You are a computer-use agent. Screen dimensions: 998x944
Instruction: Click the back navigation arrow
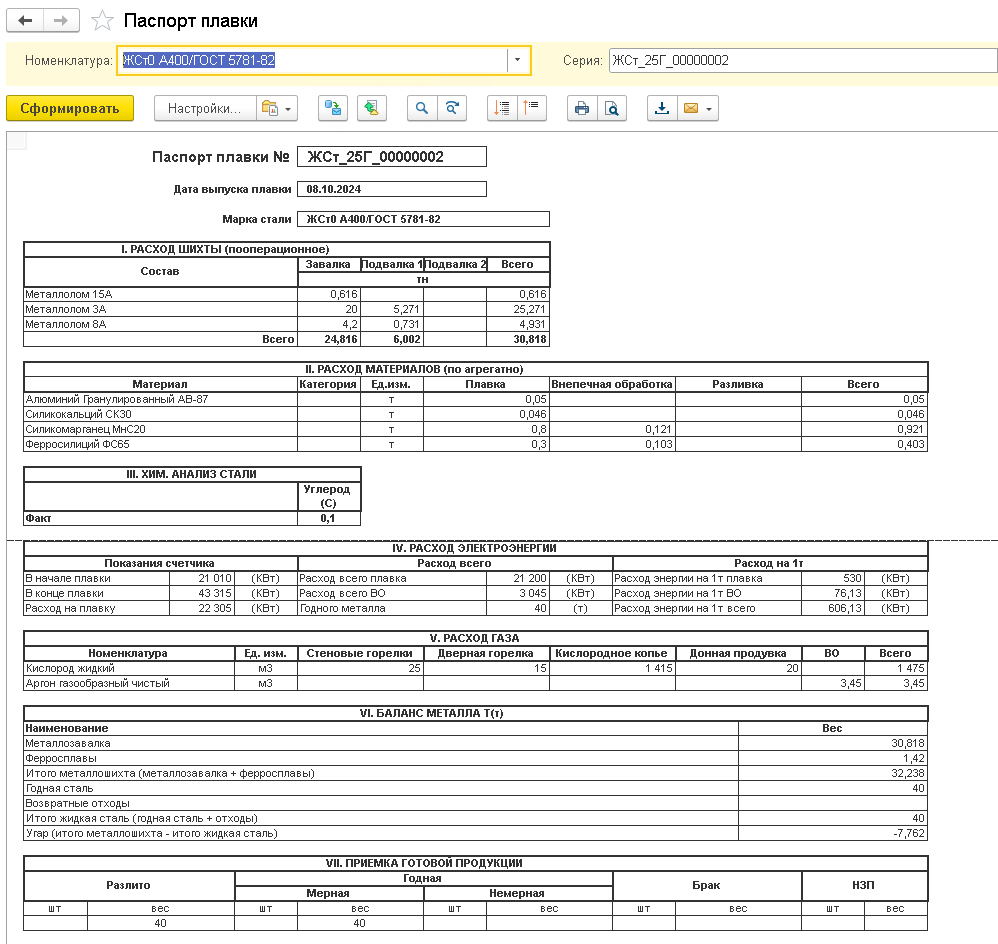25,21
